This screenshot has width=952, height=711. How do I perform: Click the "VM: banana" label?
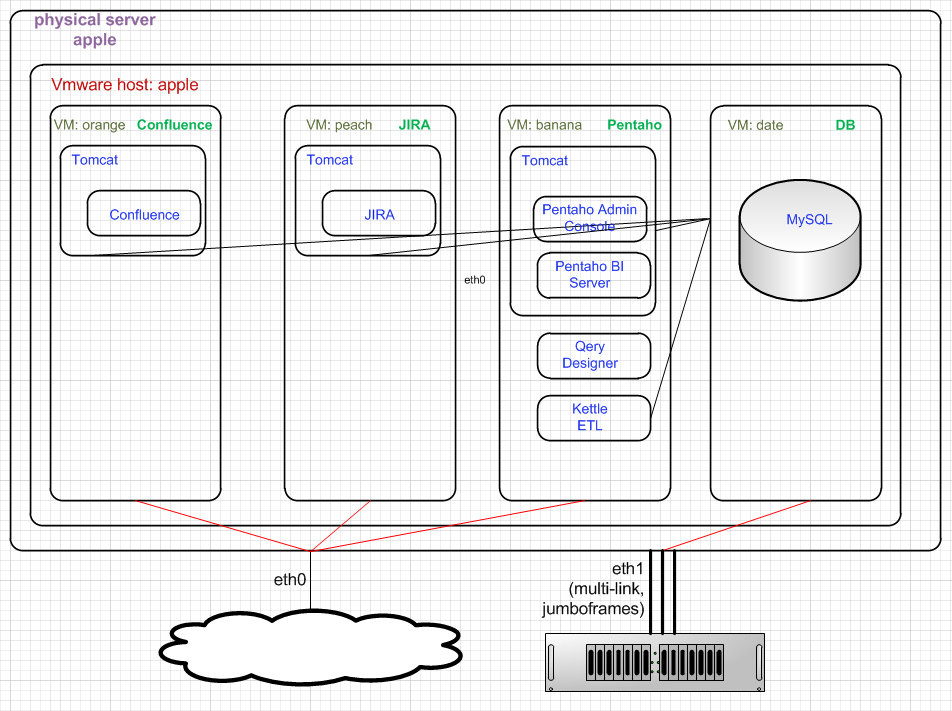pos(545,125)
